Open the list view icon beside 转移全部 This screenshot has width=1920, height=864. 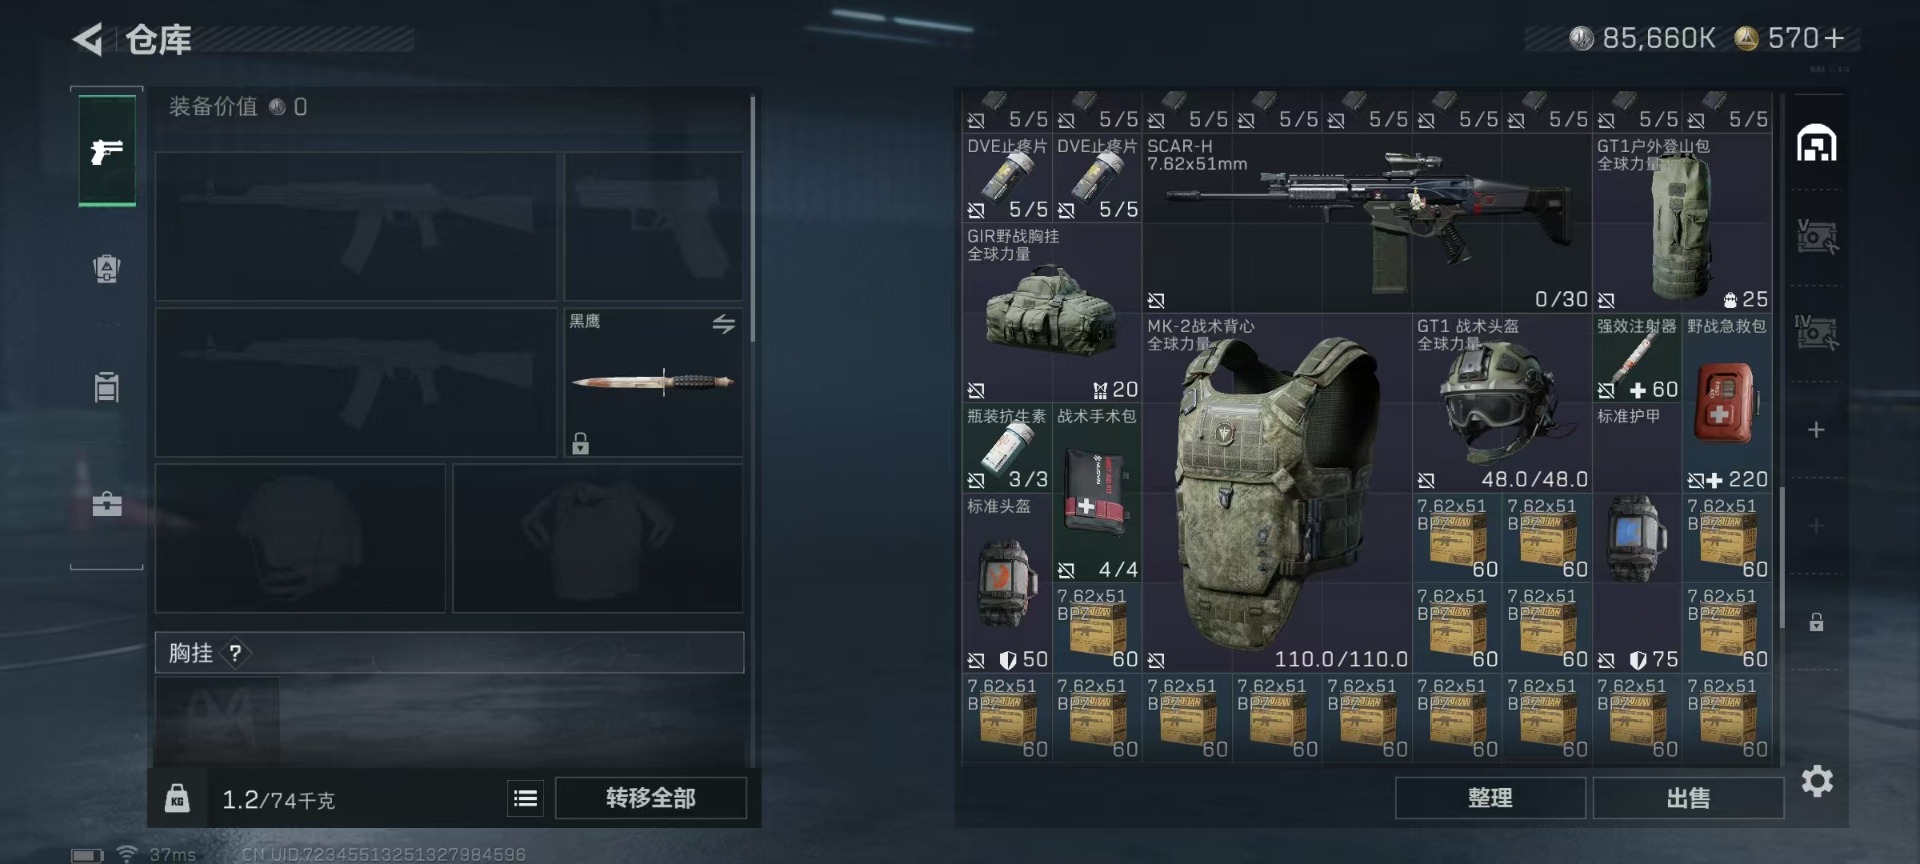[525, 798]
